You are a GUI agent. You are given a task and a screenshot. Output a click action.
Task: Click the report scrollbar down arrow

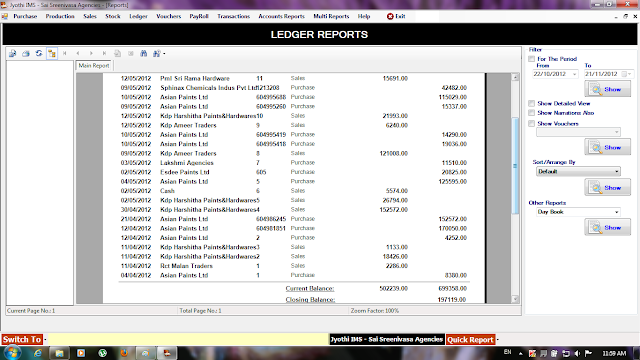tap(515, 299)
